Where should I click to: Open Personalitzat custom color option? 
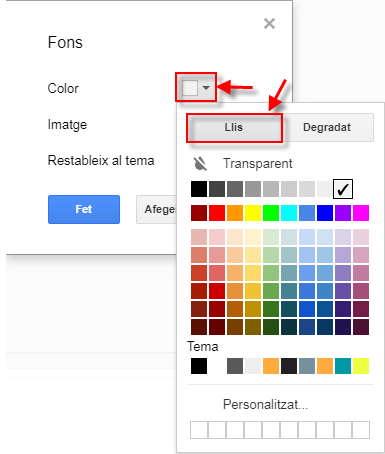[x=265, y=404]
